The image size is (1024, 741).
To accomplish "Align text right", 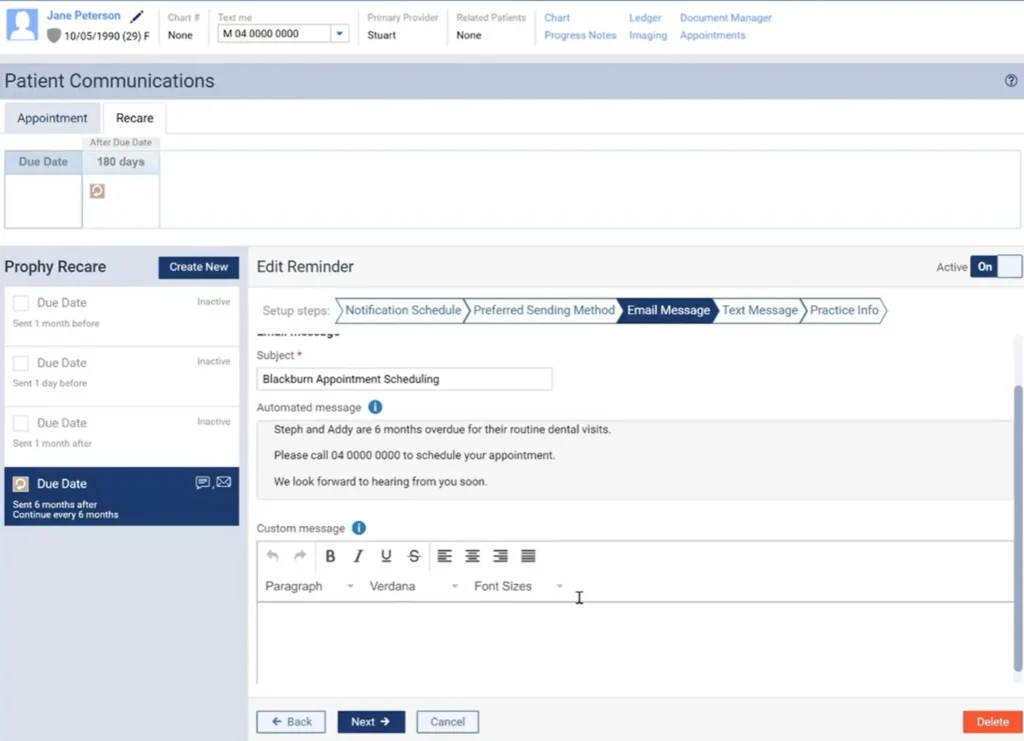I will pyautogui.click(x=500, y=556).
